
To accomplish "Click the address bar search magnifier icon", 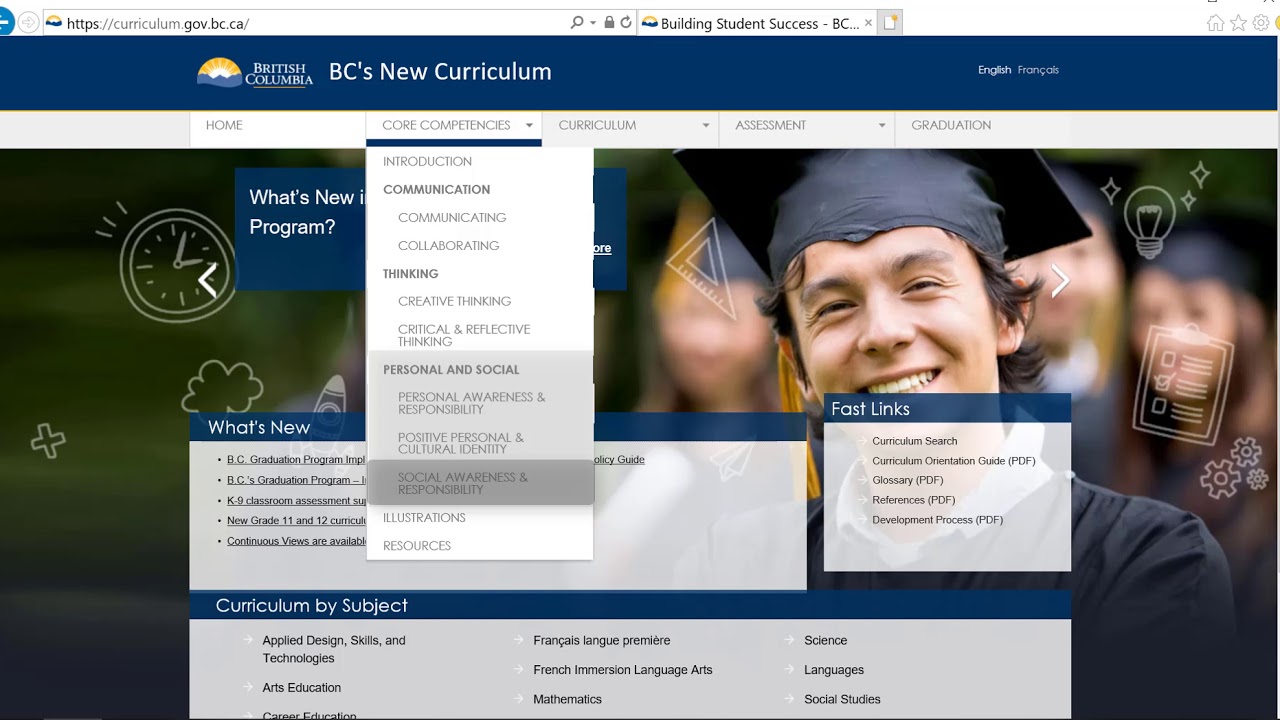I will [x=577, y=23].
